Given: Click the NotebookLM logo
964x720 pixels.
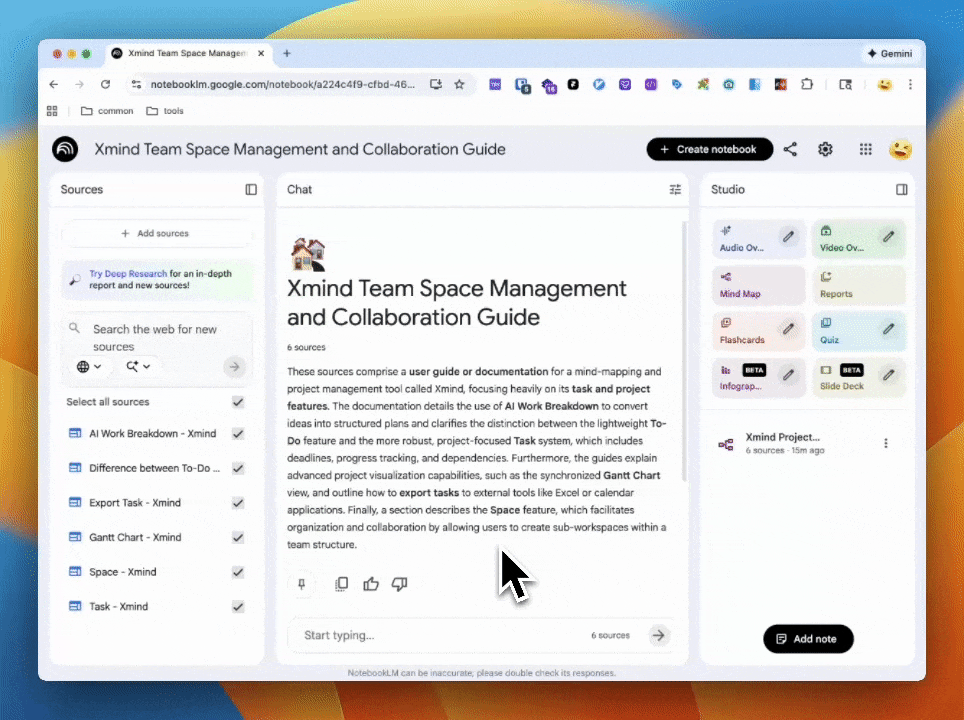Looking at the screenshot, I should coord(65,149).
